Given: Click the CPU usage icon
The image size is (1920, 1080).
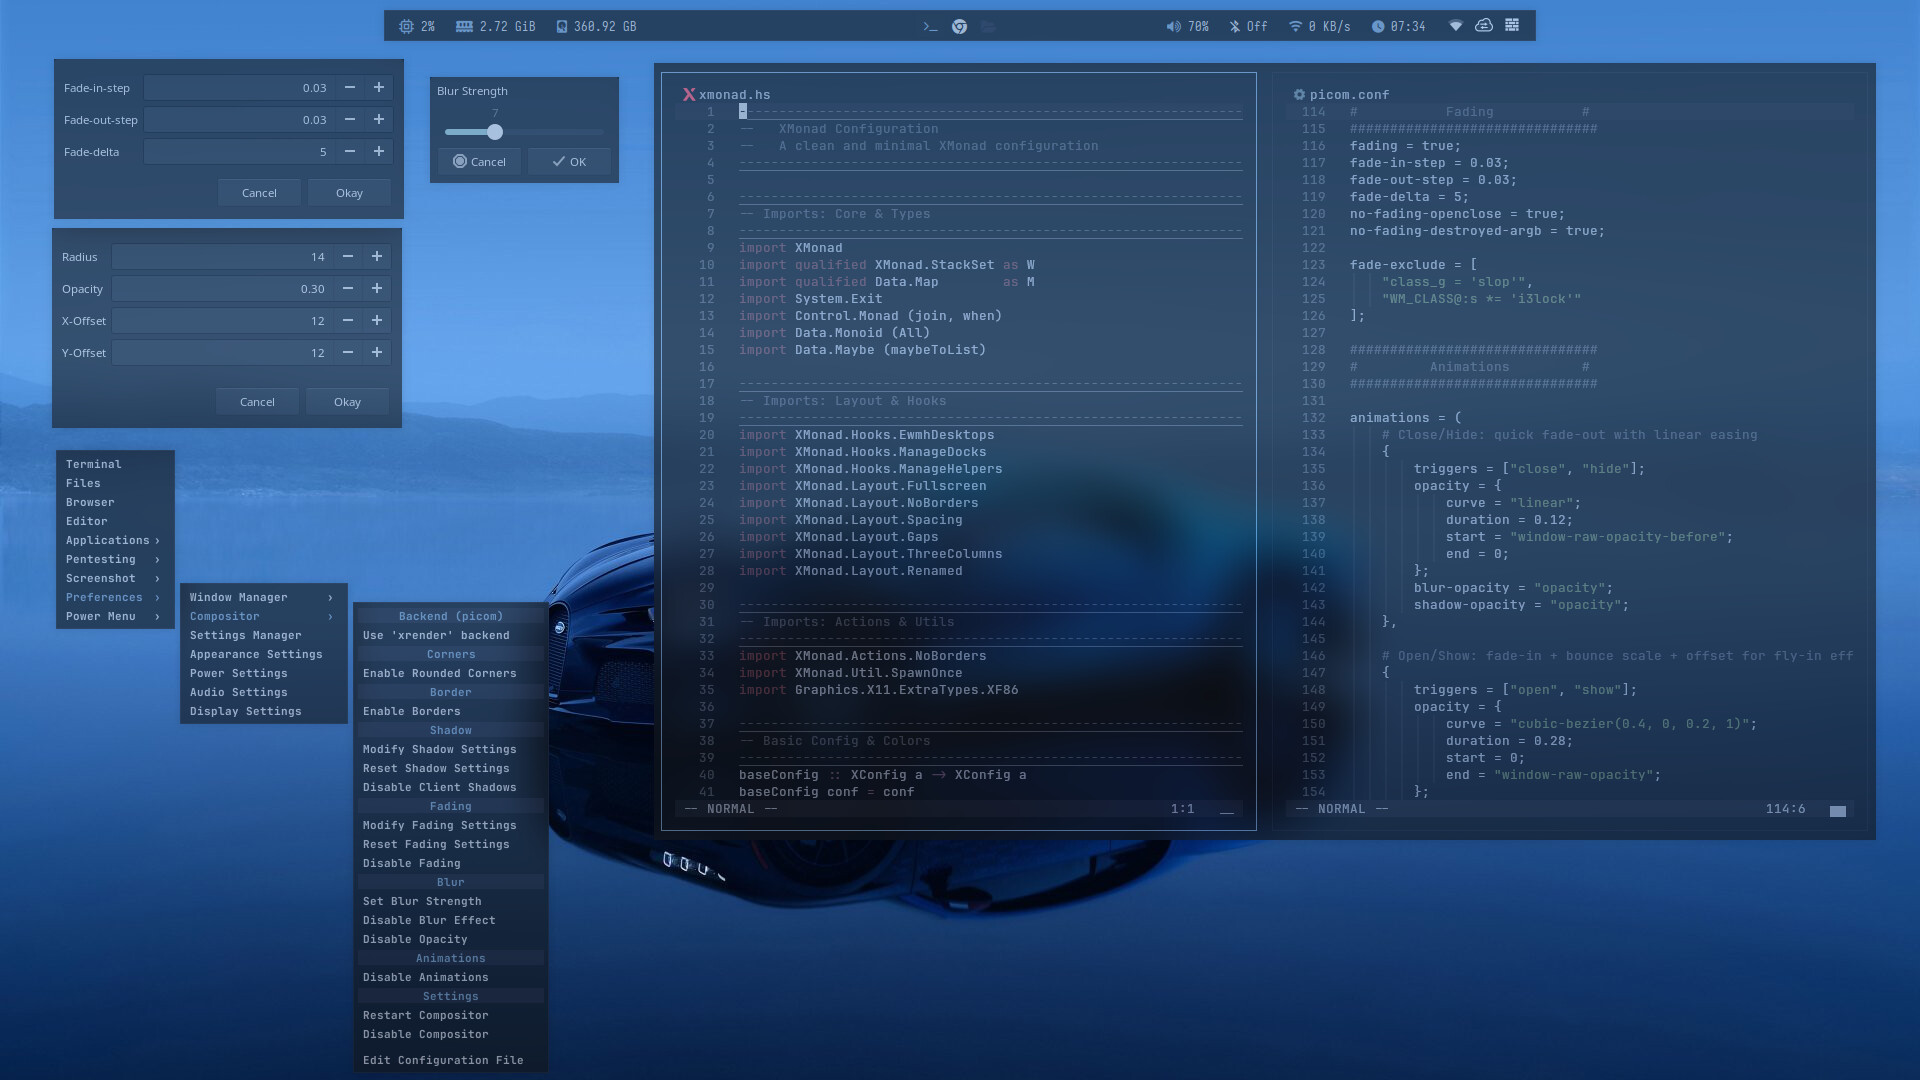Looking at the screenshot, I should (x=406, y=27).
